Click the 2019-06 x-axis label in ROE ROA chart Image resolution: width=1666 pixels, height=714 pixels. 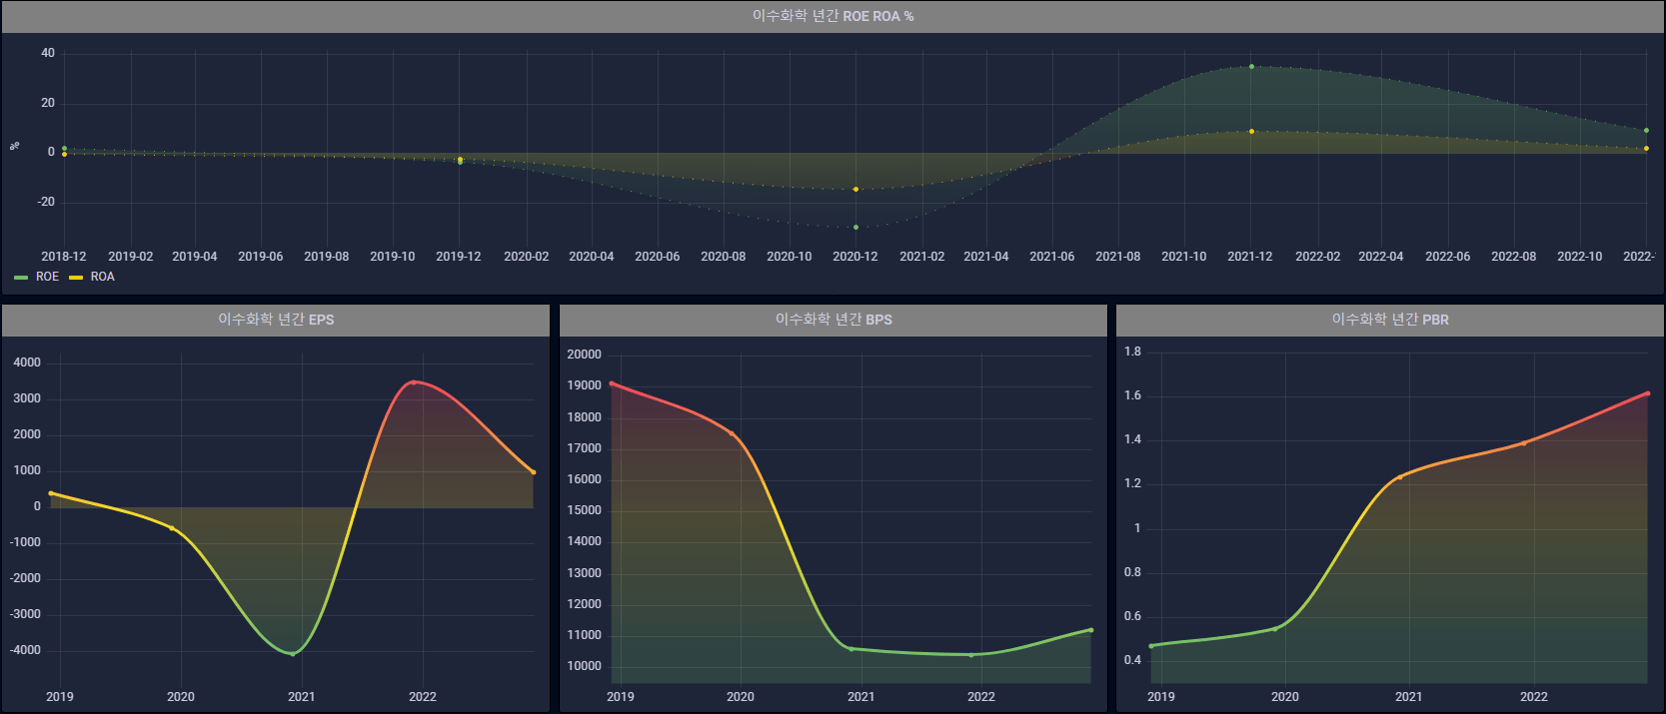coord(261,257)
